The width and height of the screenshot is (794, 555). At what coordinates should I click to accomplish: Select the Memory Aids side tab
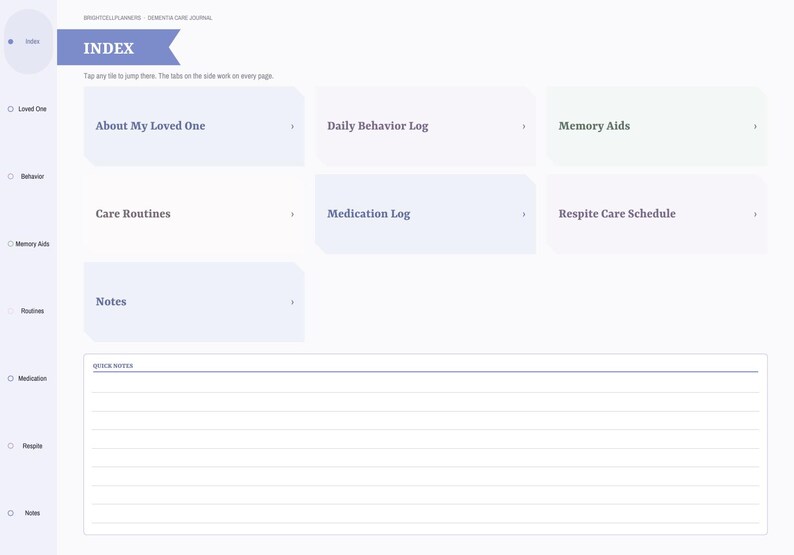28,244
